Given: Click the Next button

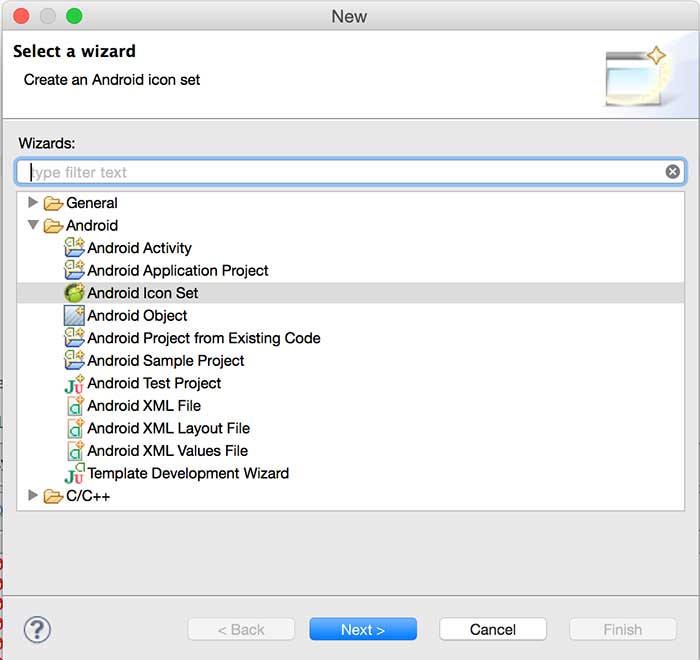Looking at the screenshot, I should (x=363, y=629).
